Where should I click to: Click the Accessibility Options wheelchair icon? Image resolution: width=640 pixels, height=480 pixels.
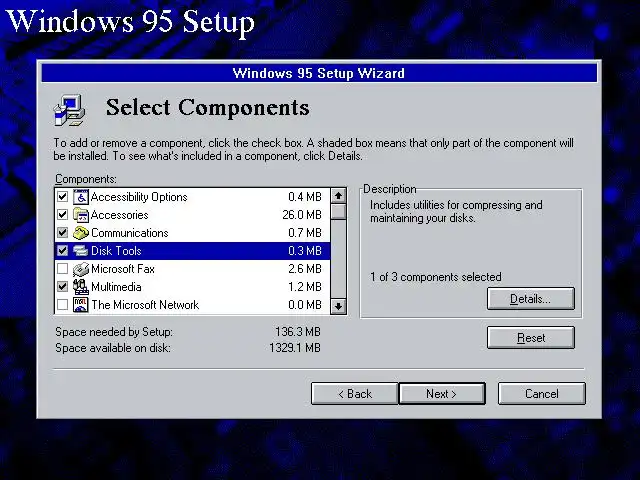coord(81,197)
